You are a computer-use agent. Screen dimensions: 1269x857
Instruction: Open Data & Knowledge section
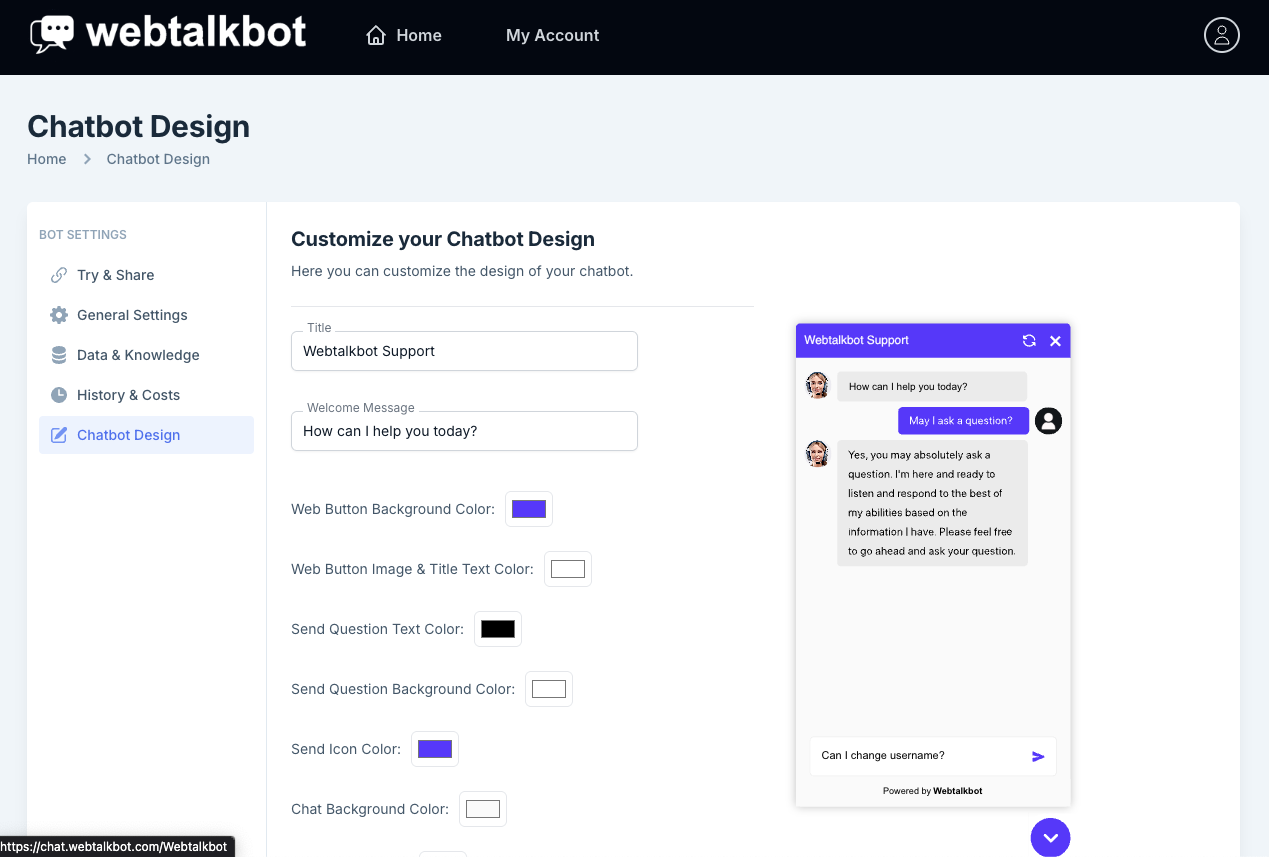[146, 355]
